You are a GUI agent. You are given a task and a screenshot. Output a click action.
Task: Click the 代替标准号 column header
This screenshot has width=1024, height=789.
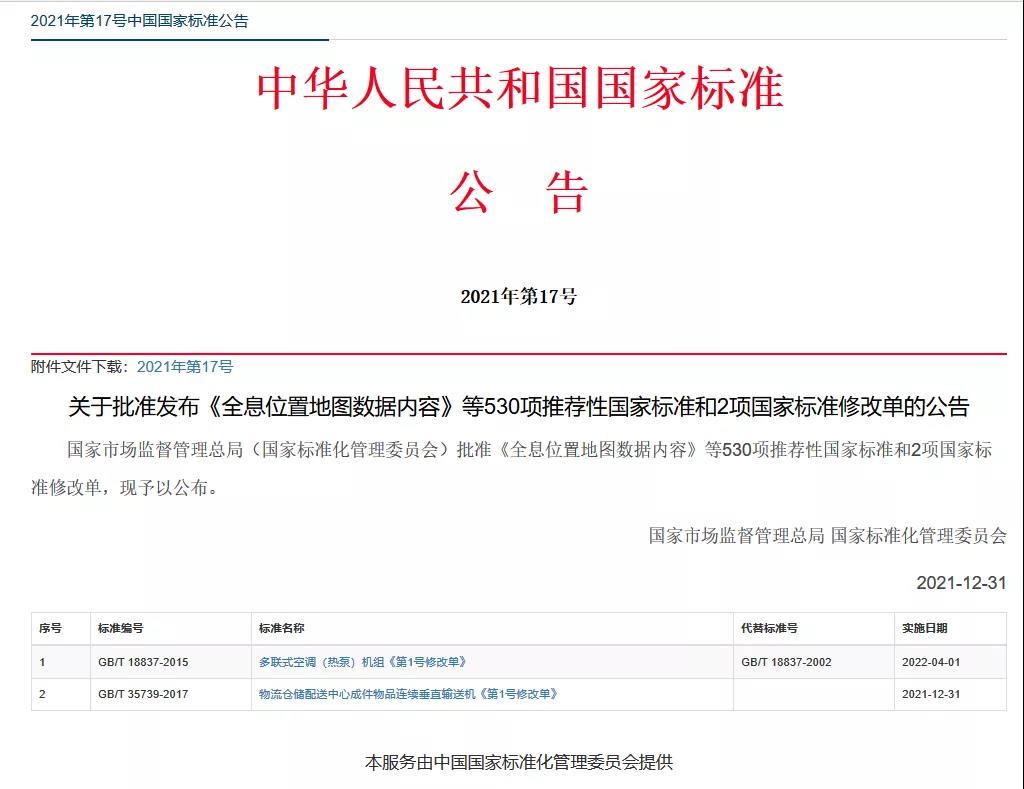[769, 628]
